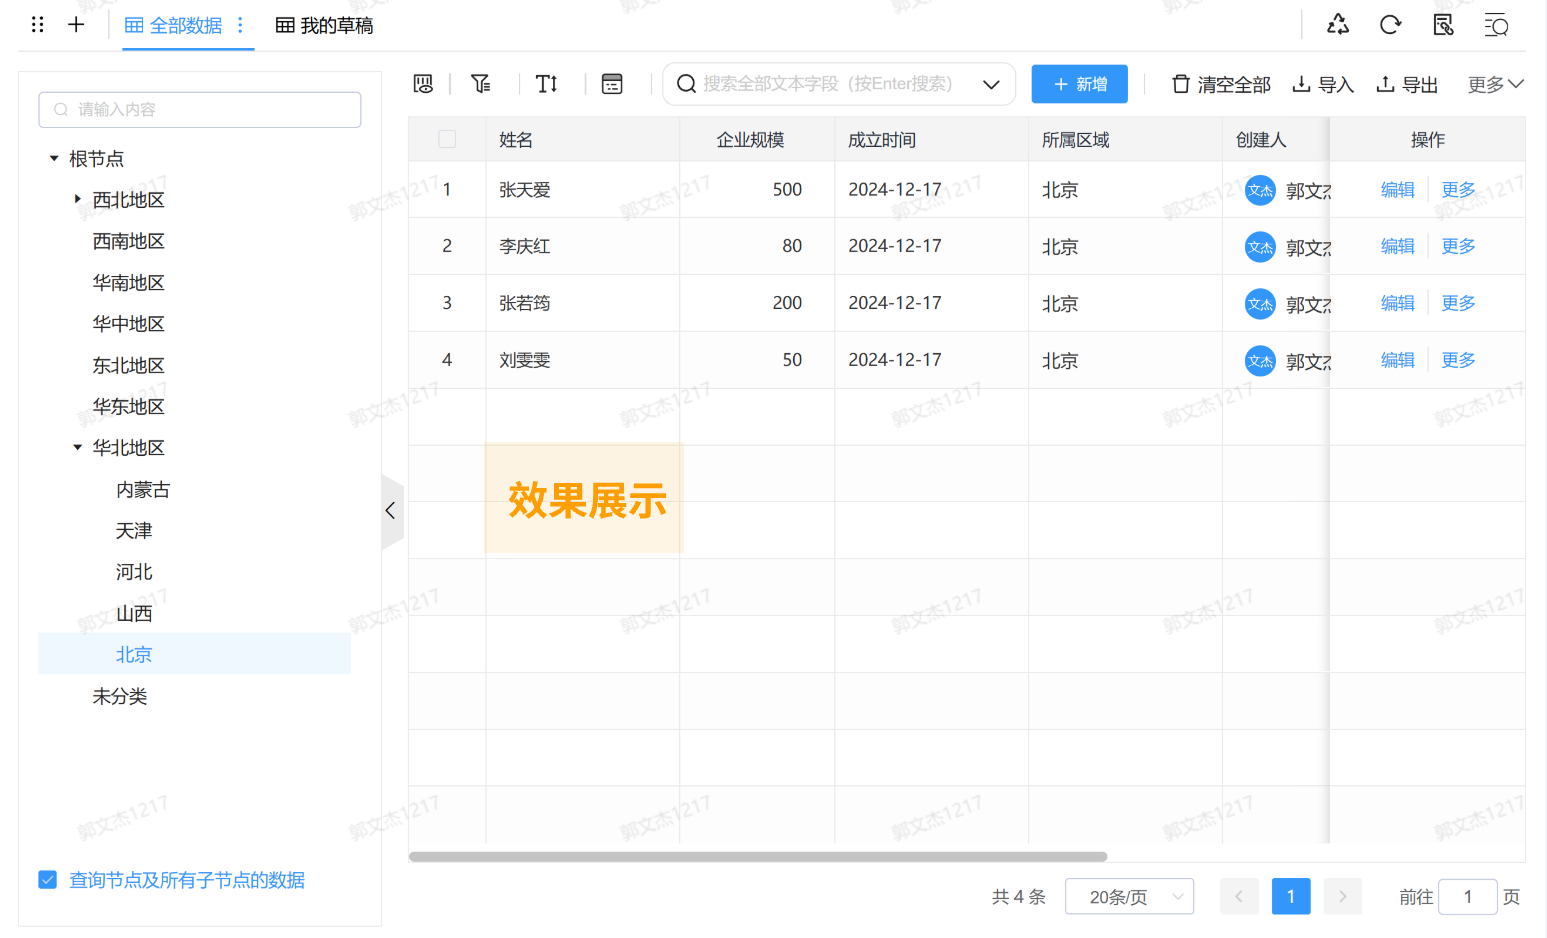Image resolution: width=1547 pixels, height=938 pixels.
Task: Open the field display settings icon
Action: (423, 84)
